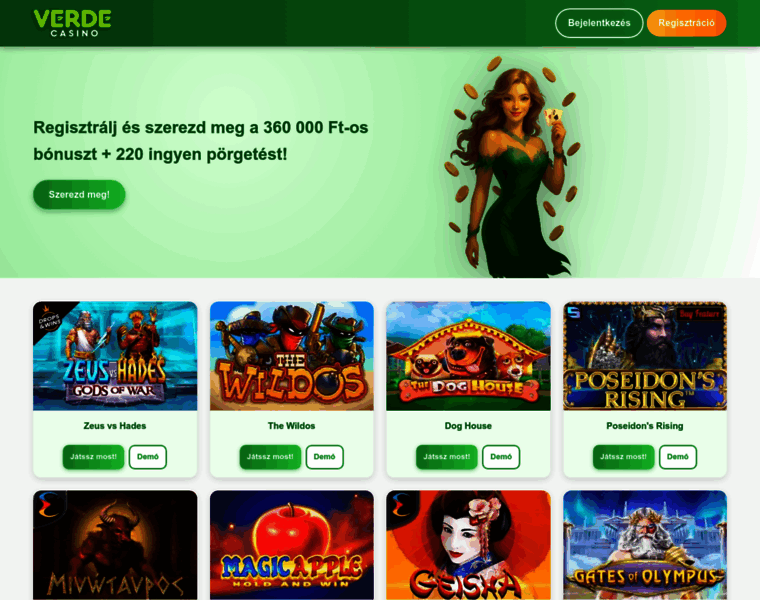Open the Zeus vs Hades game thumbnail
Screen dimensions: 760x600
click(x=115, y=356)
